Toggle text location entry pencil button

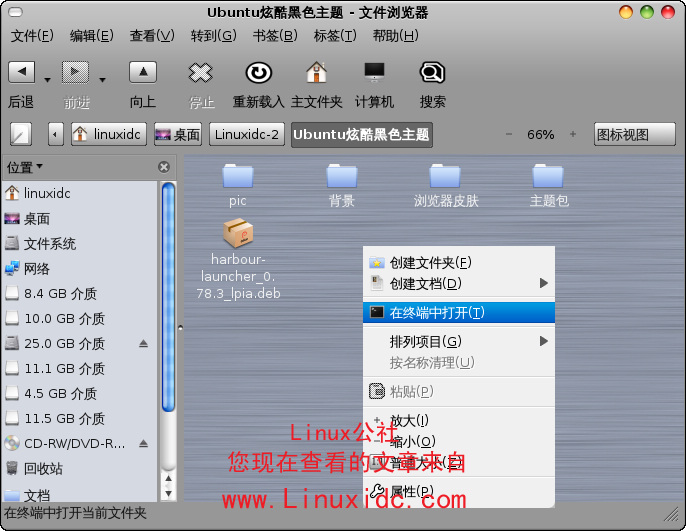(x=21, y=134)
